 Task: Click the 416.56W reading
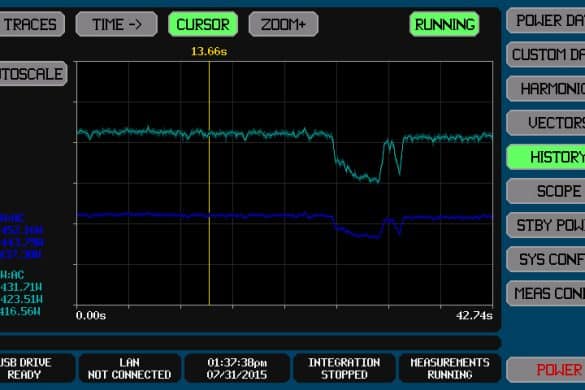pyautogui.click(x=20, y=311)
